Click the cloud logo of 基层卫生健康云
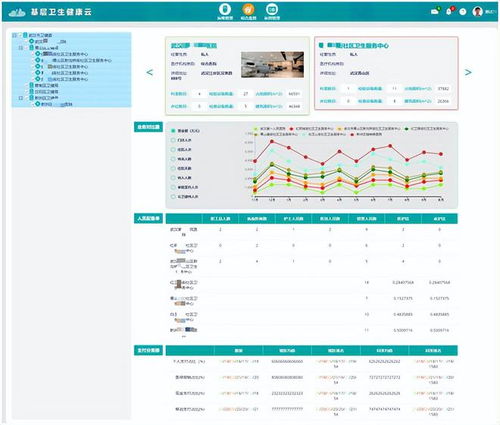The image size is (500, 425). coord(17,12)
